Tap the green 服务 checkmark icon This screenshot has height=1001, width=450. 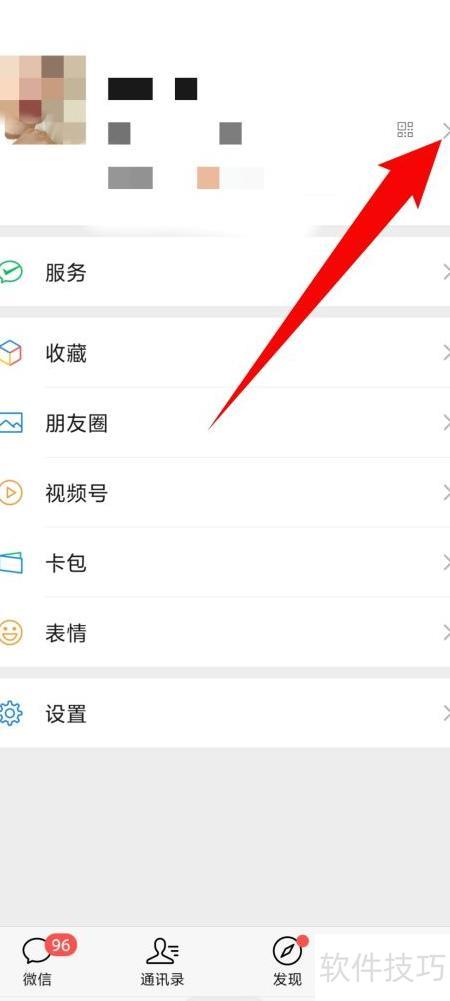click(11, 273)
